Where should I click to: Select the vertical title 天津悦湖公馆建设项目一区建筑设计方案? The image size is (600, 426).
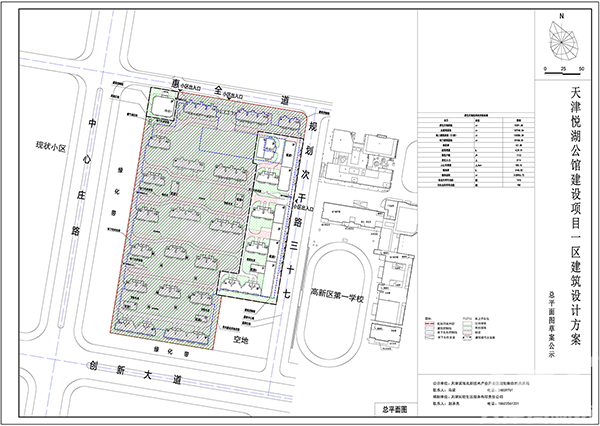click(576, 218)
